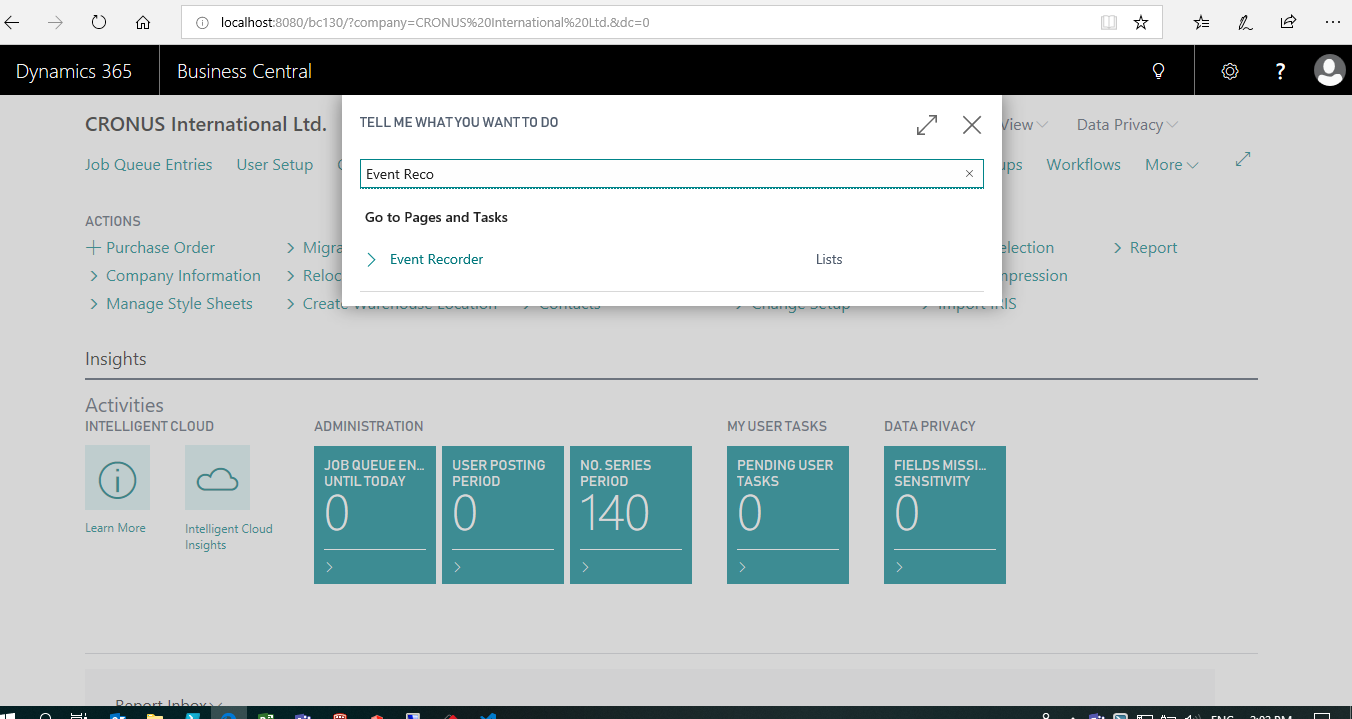The image size is (1352, 719).
Task: Click the Intelligent Cloud Insights cloud icon
Action: click(217, 478)
